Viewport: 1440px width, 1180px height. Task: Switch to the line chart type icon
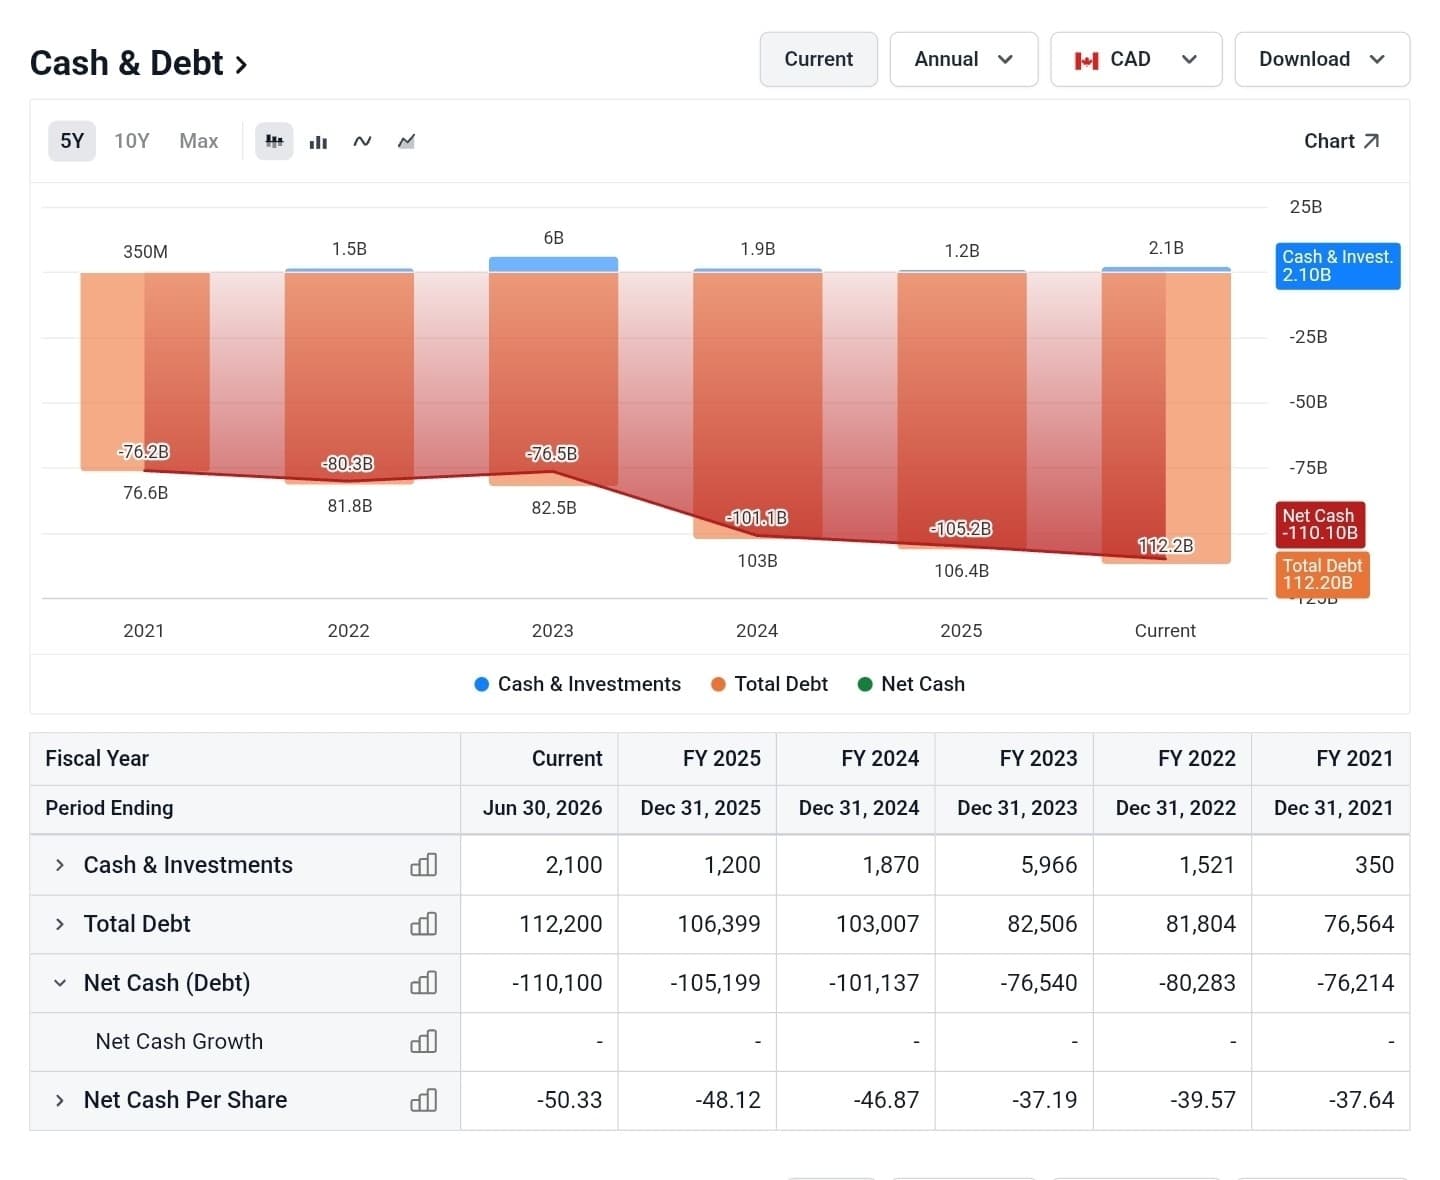coord(362,141)
